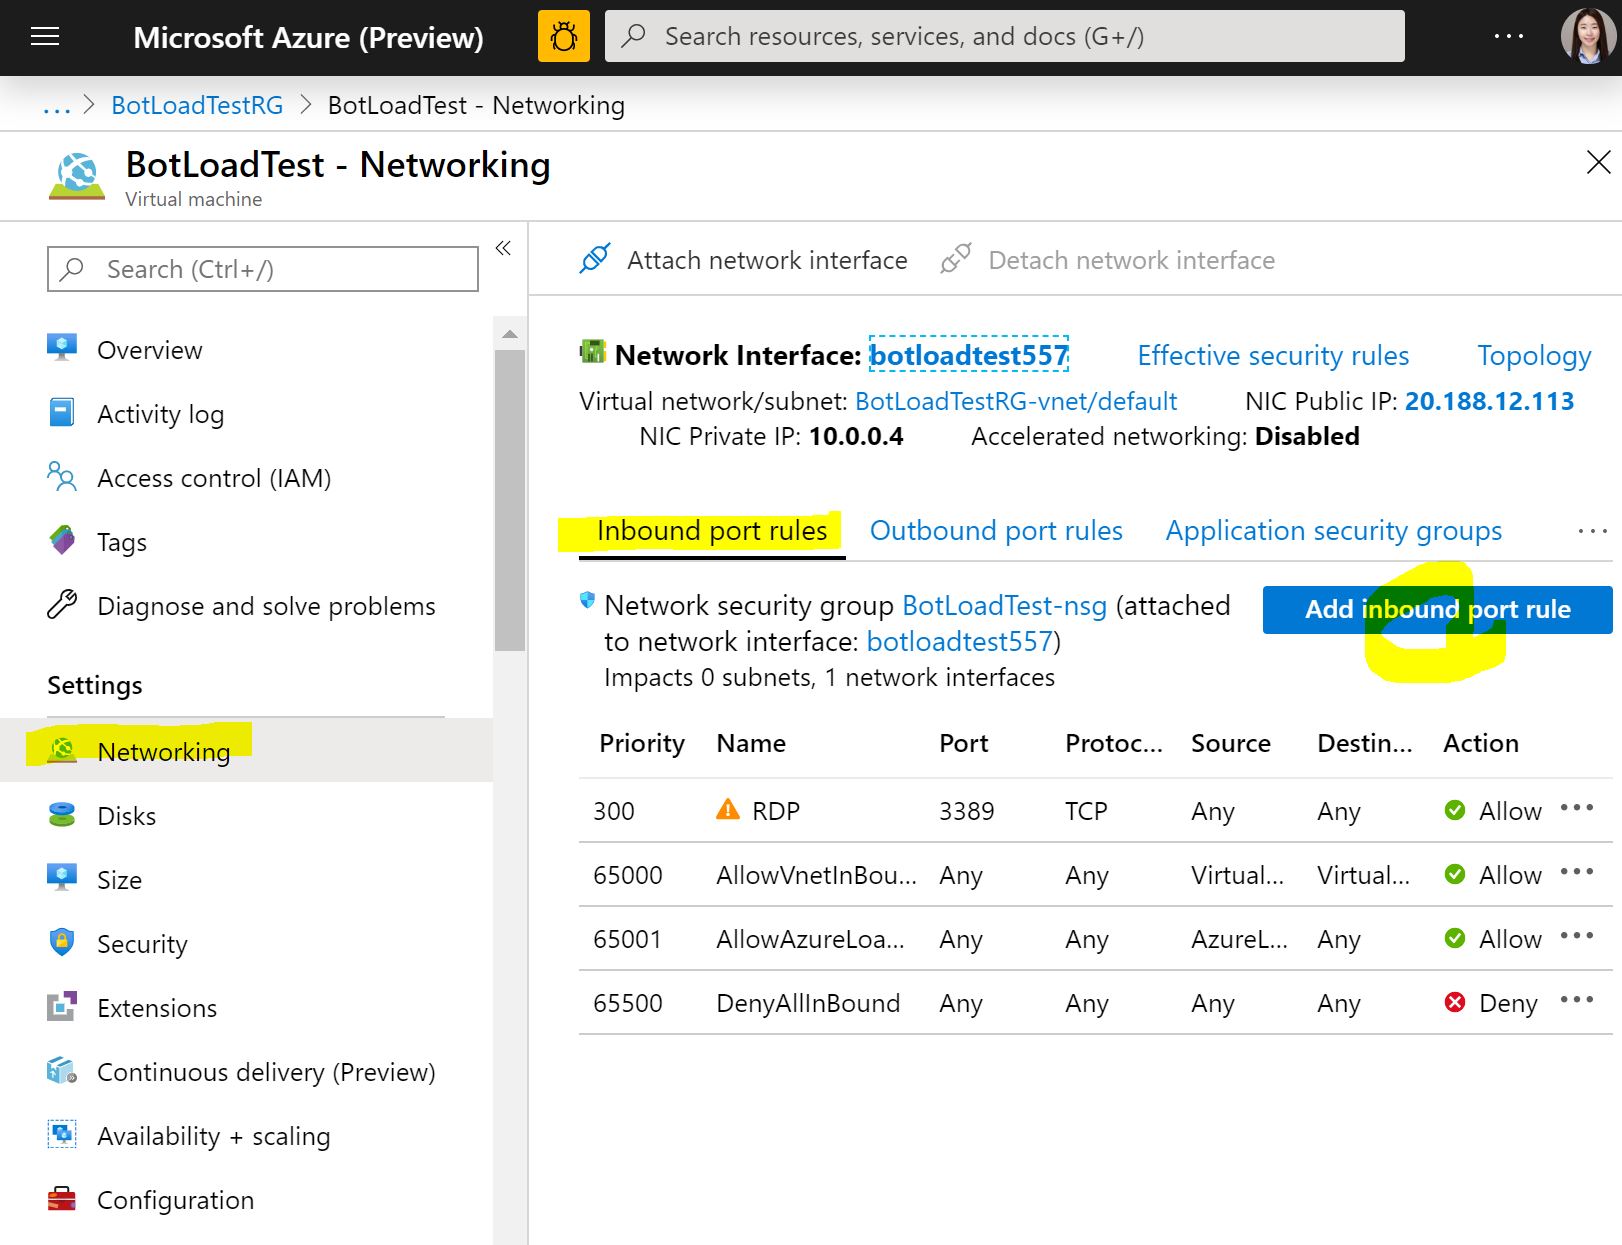The height and width of the screenshot is (1245, 1622).
Task: Open Access control (IAM)
Action: tap(214, 478)
